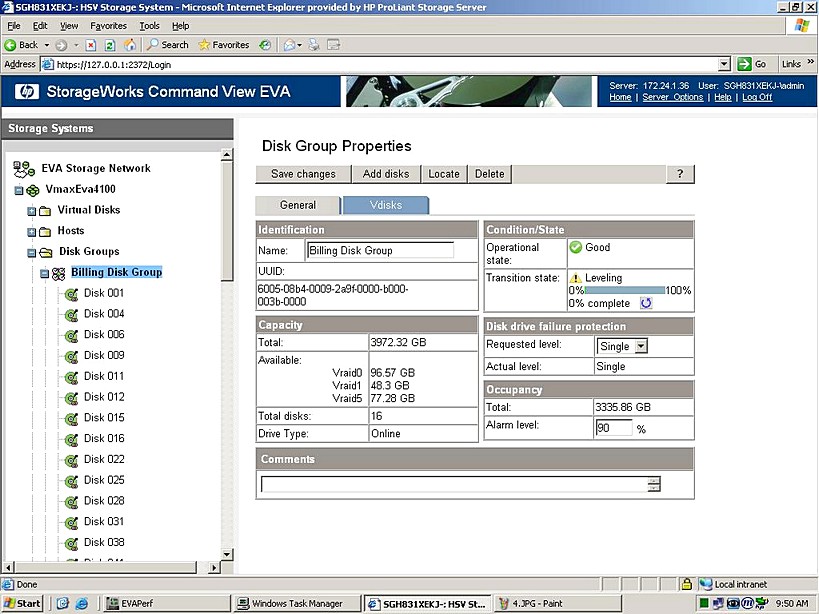Click the Windows Start button

[22, 604]
